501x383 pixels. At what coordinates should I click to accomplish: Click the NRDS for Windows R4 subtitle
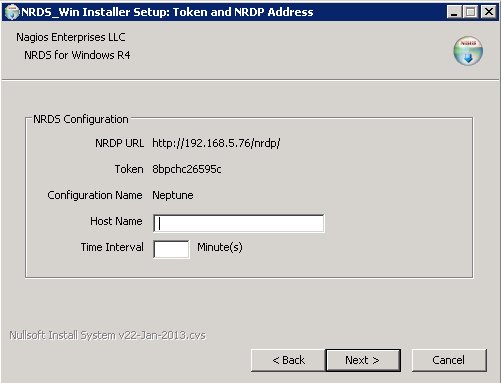click(77, 55)
